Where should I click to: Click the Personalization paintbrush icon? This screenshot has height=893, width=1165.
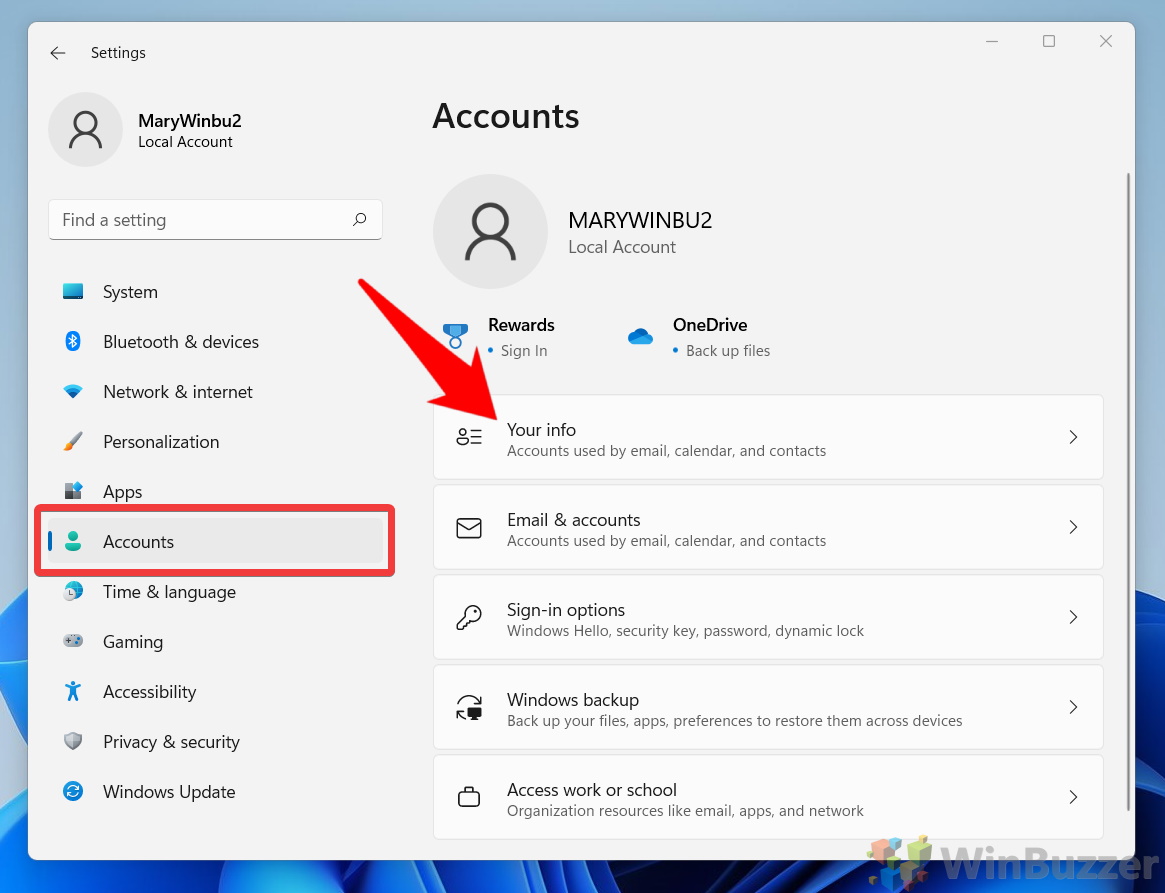(73, 442)
